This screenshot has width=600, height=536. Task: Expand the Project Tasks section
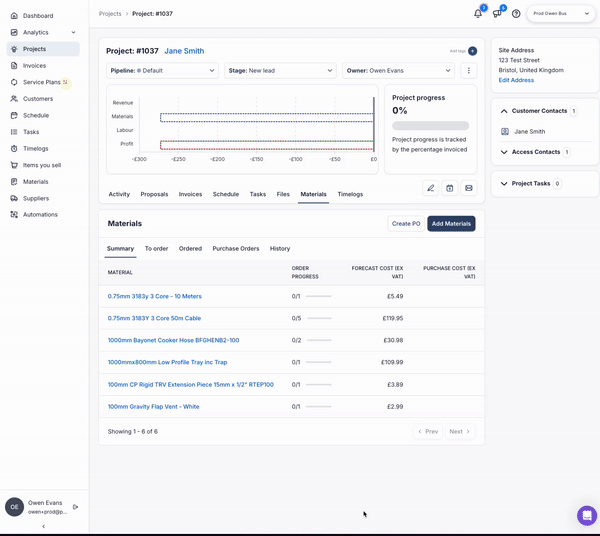click(504, 184)
